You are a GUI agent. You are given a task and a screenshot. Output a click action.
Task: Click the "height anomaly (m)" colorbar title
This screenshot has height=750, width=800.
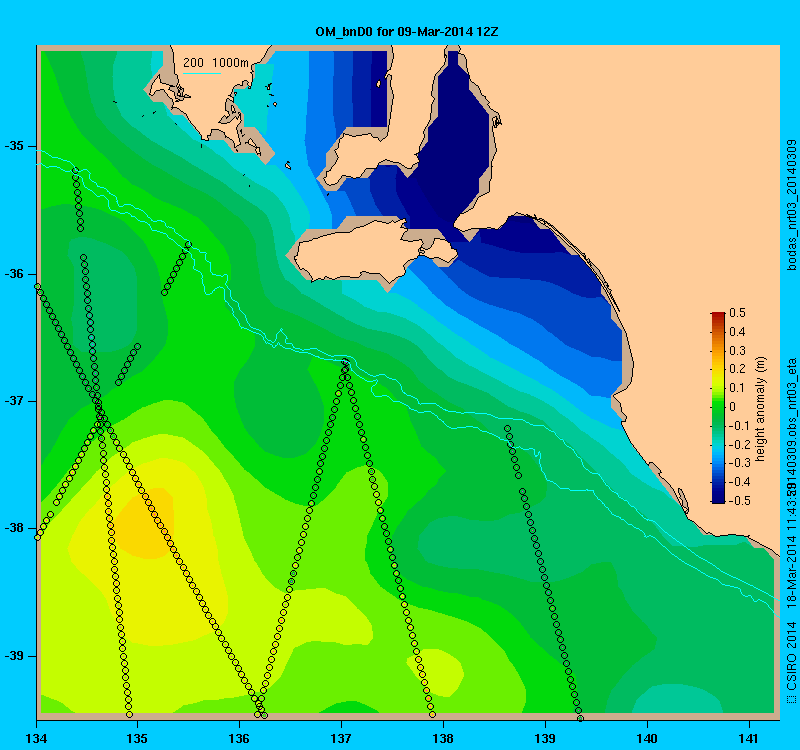pyautogui.click(x=761, y=409)
